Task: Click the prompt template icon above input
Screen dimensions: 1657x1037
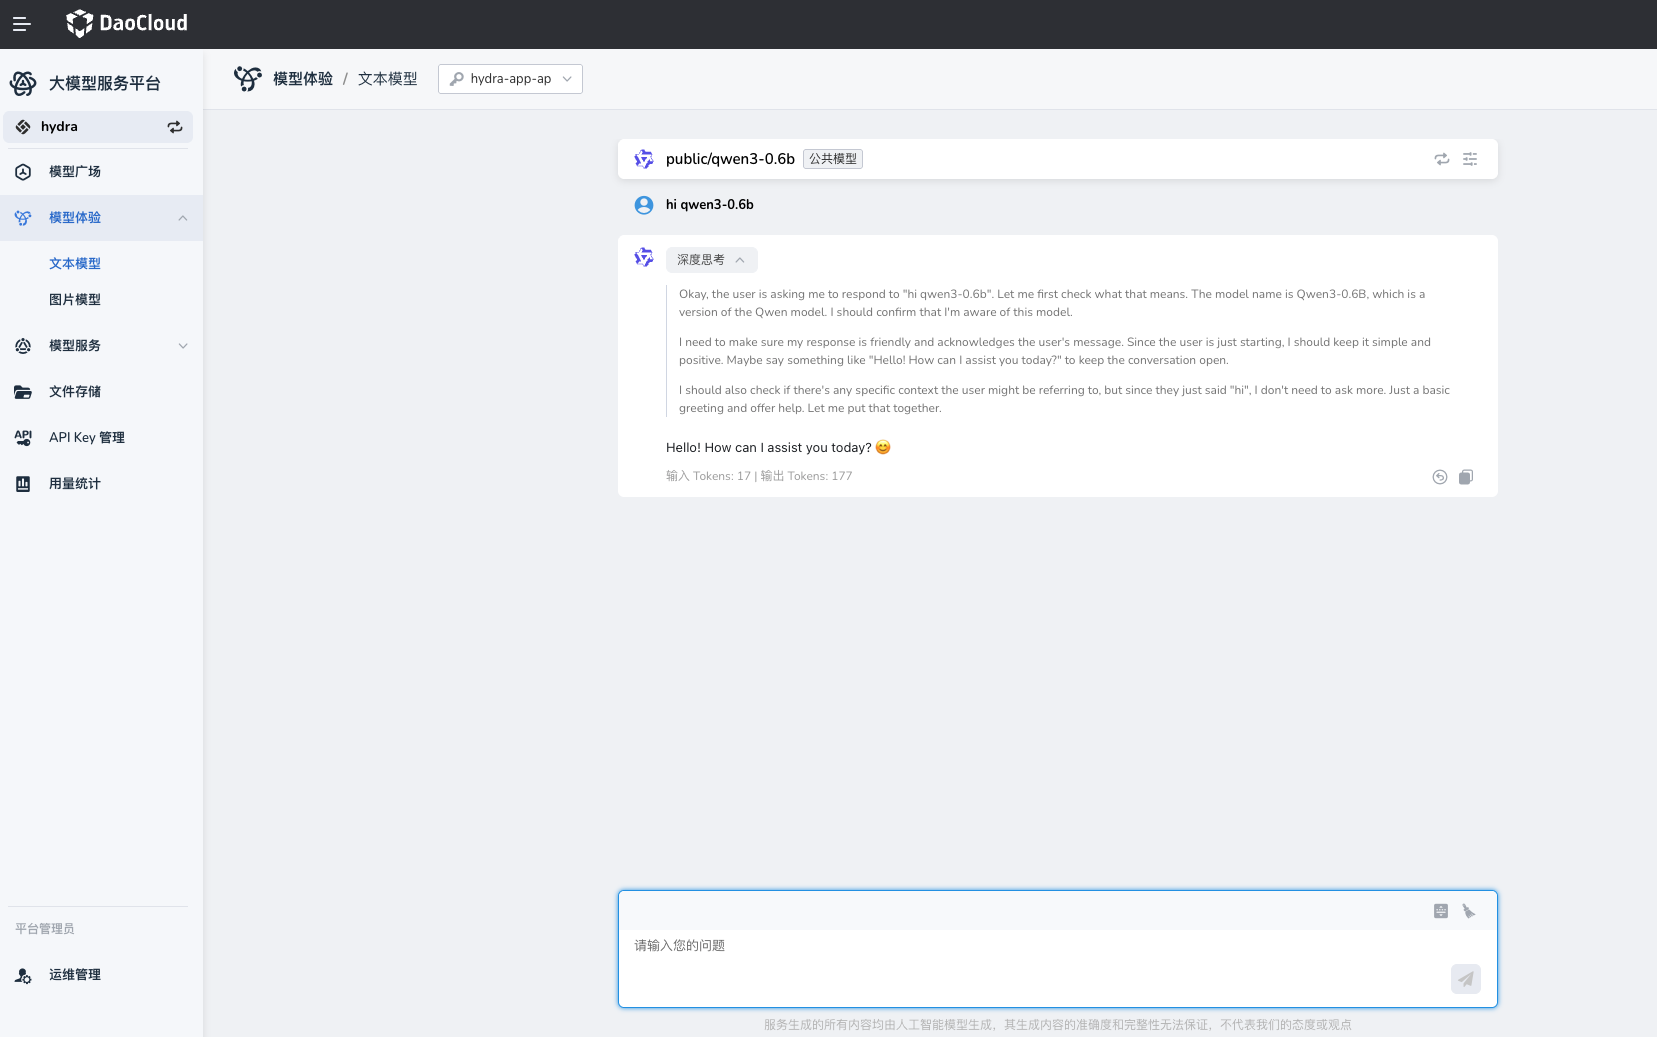Action: click(1440, 911)
